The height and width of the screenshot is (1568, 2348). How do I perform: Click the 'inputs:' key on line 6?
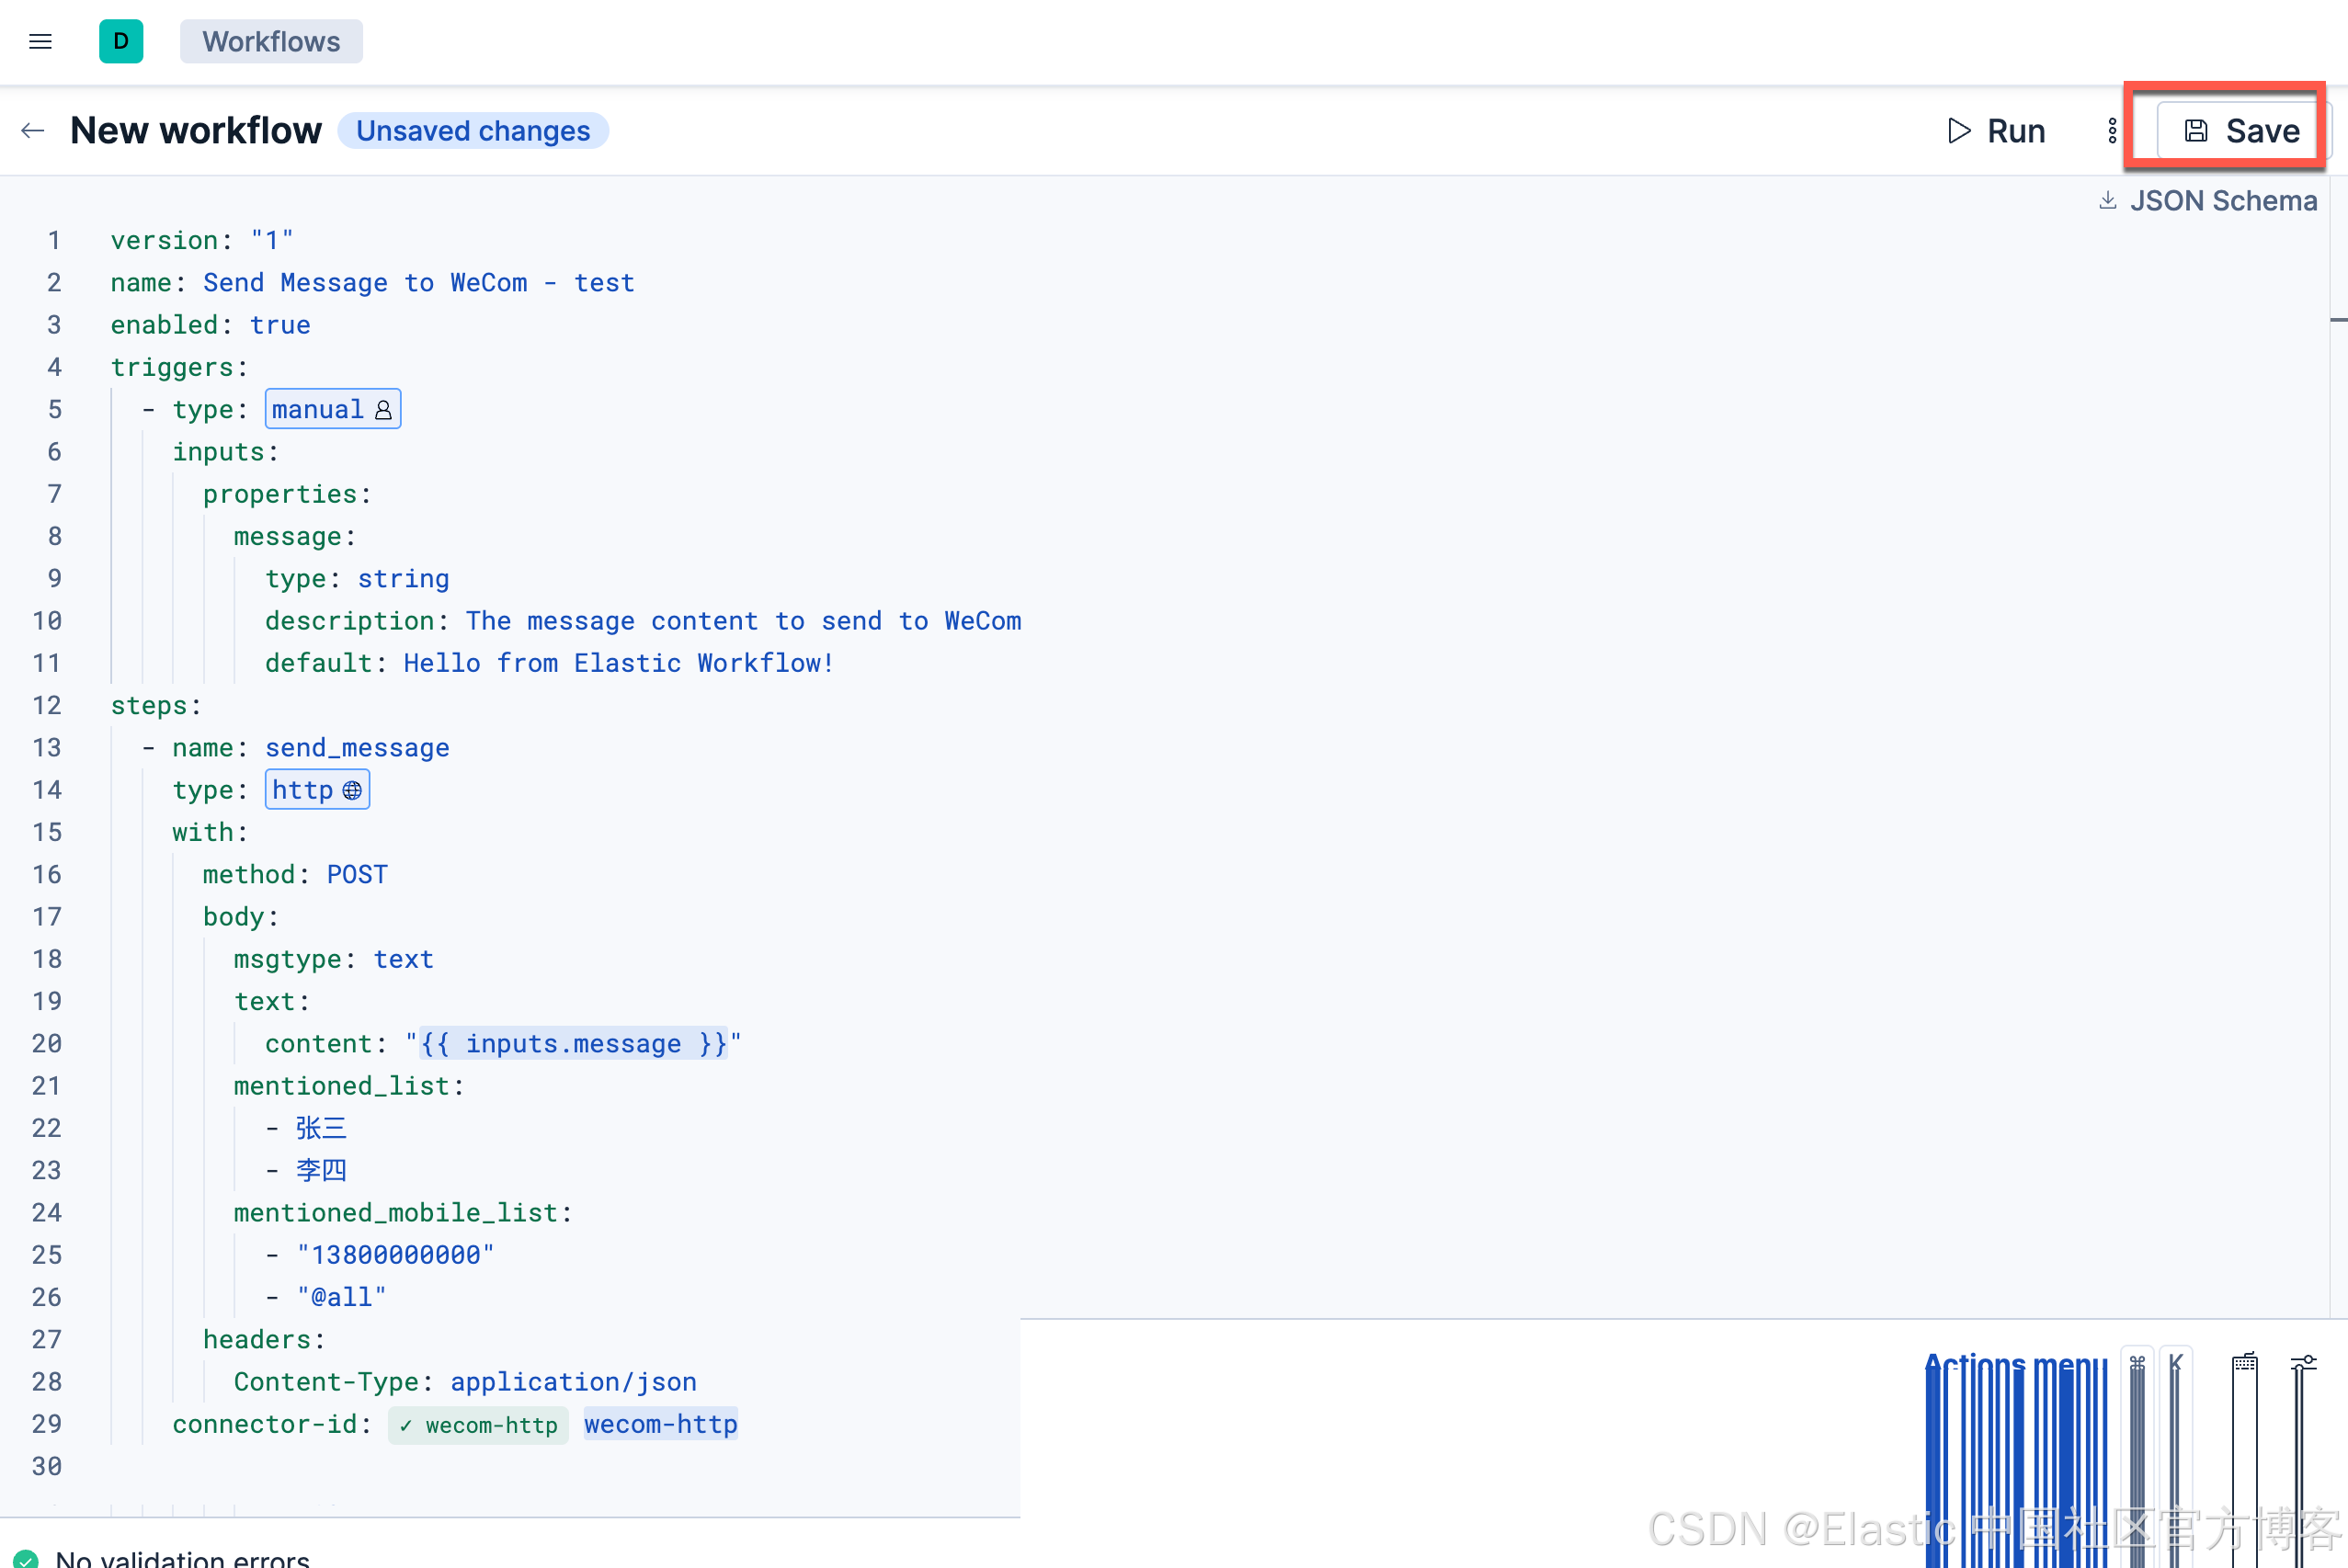pyautogui.click(x=225, y=452)
